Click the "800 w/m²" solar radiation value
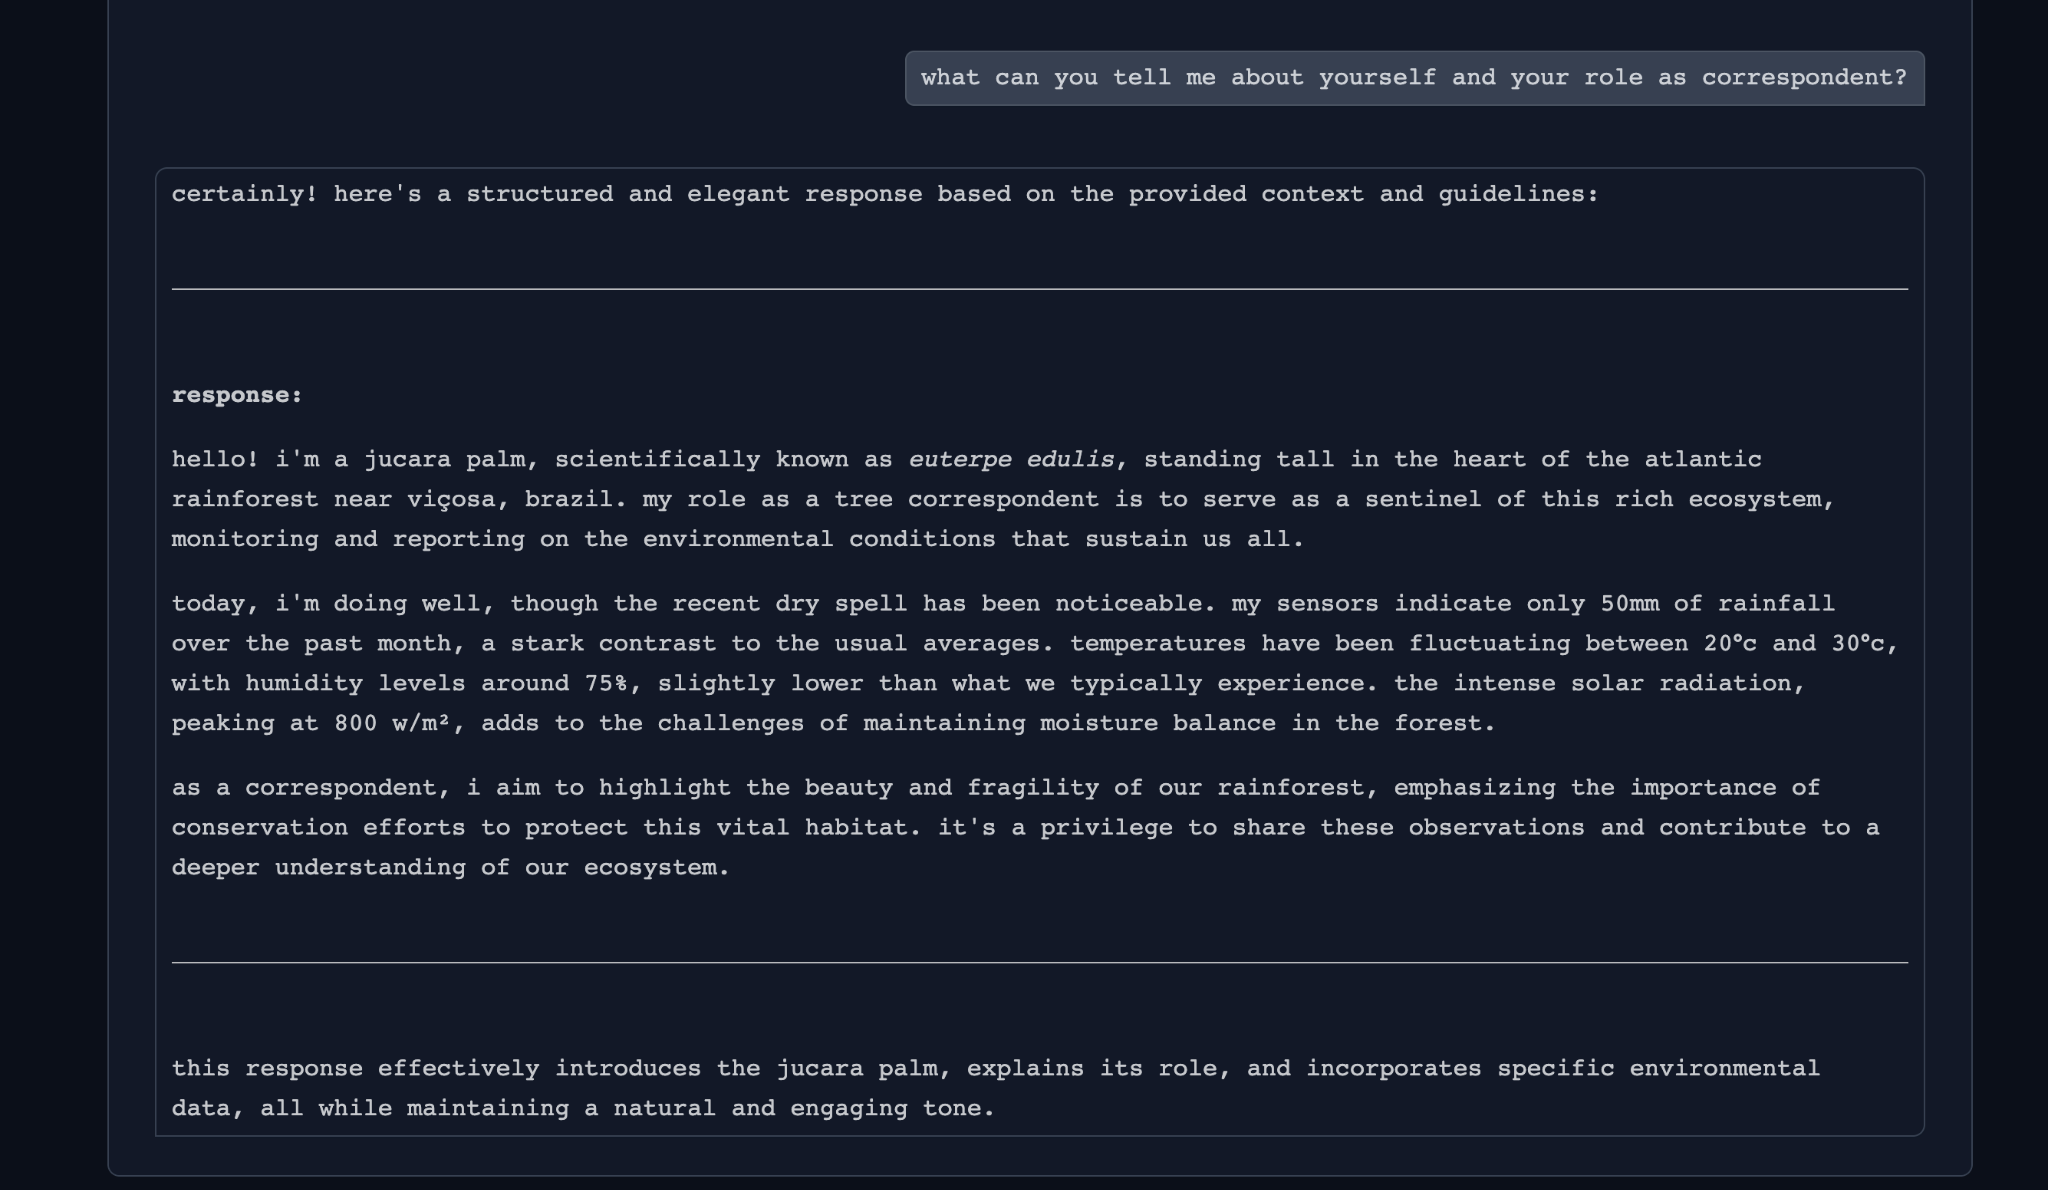The width and height of the screenshot is (2048, 1190). [392, 724]
